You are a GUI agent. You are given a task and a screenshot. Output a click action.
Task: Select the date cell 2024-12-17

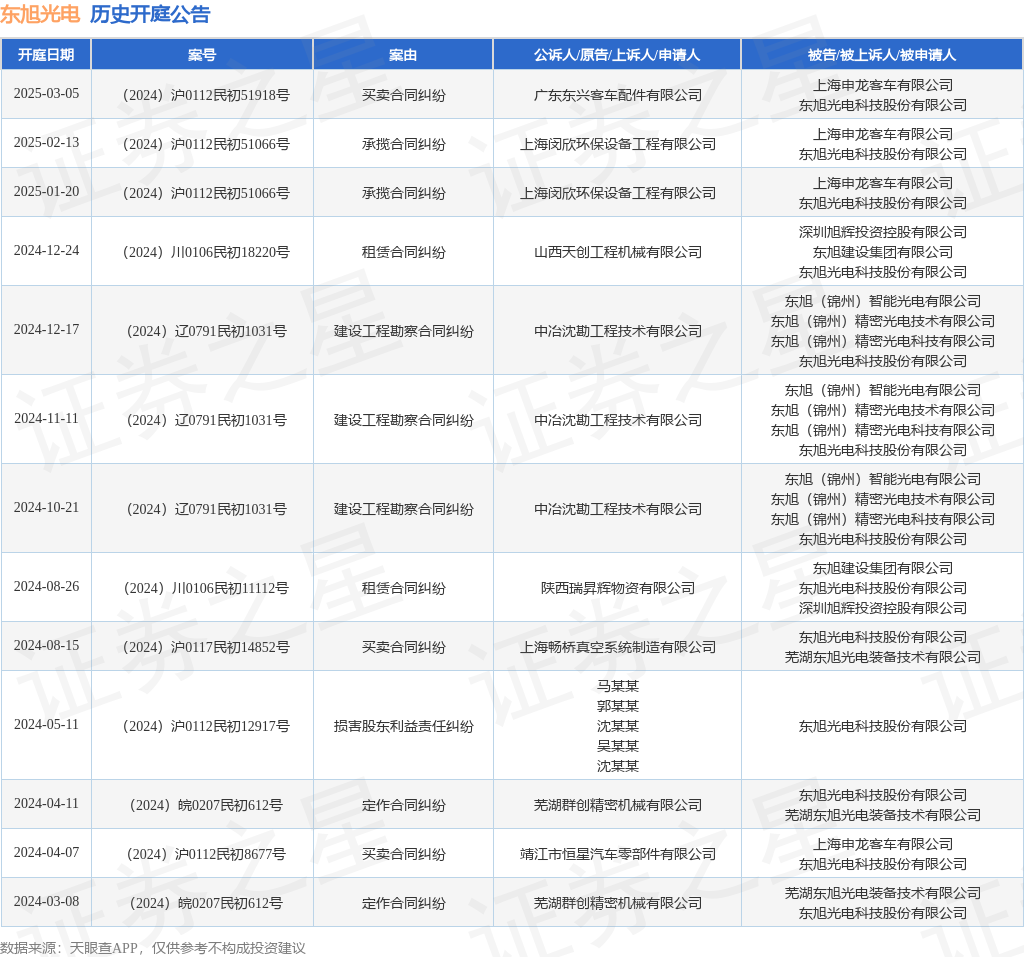coord(46,329)
